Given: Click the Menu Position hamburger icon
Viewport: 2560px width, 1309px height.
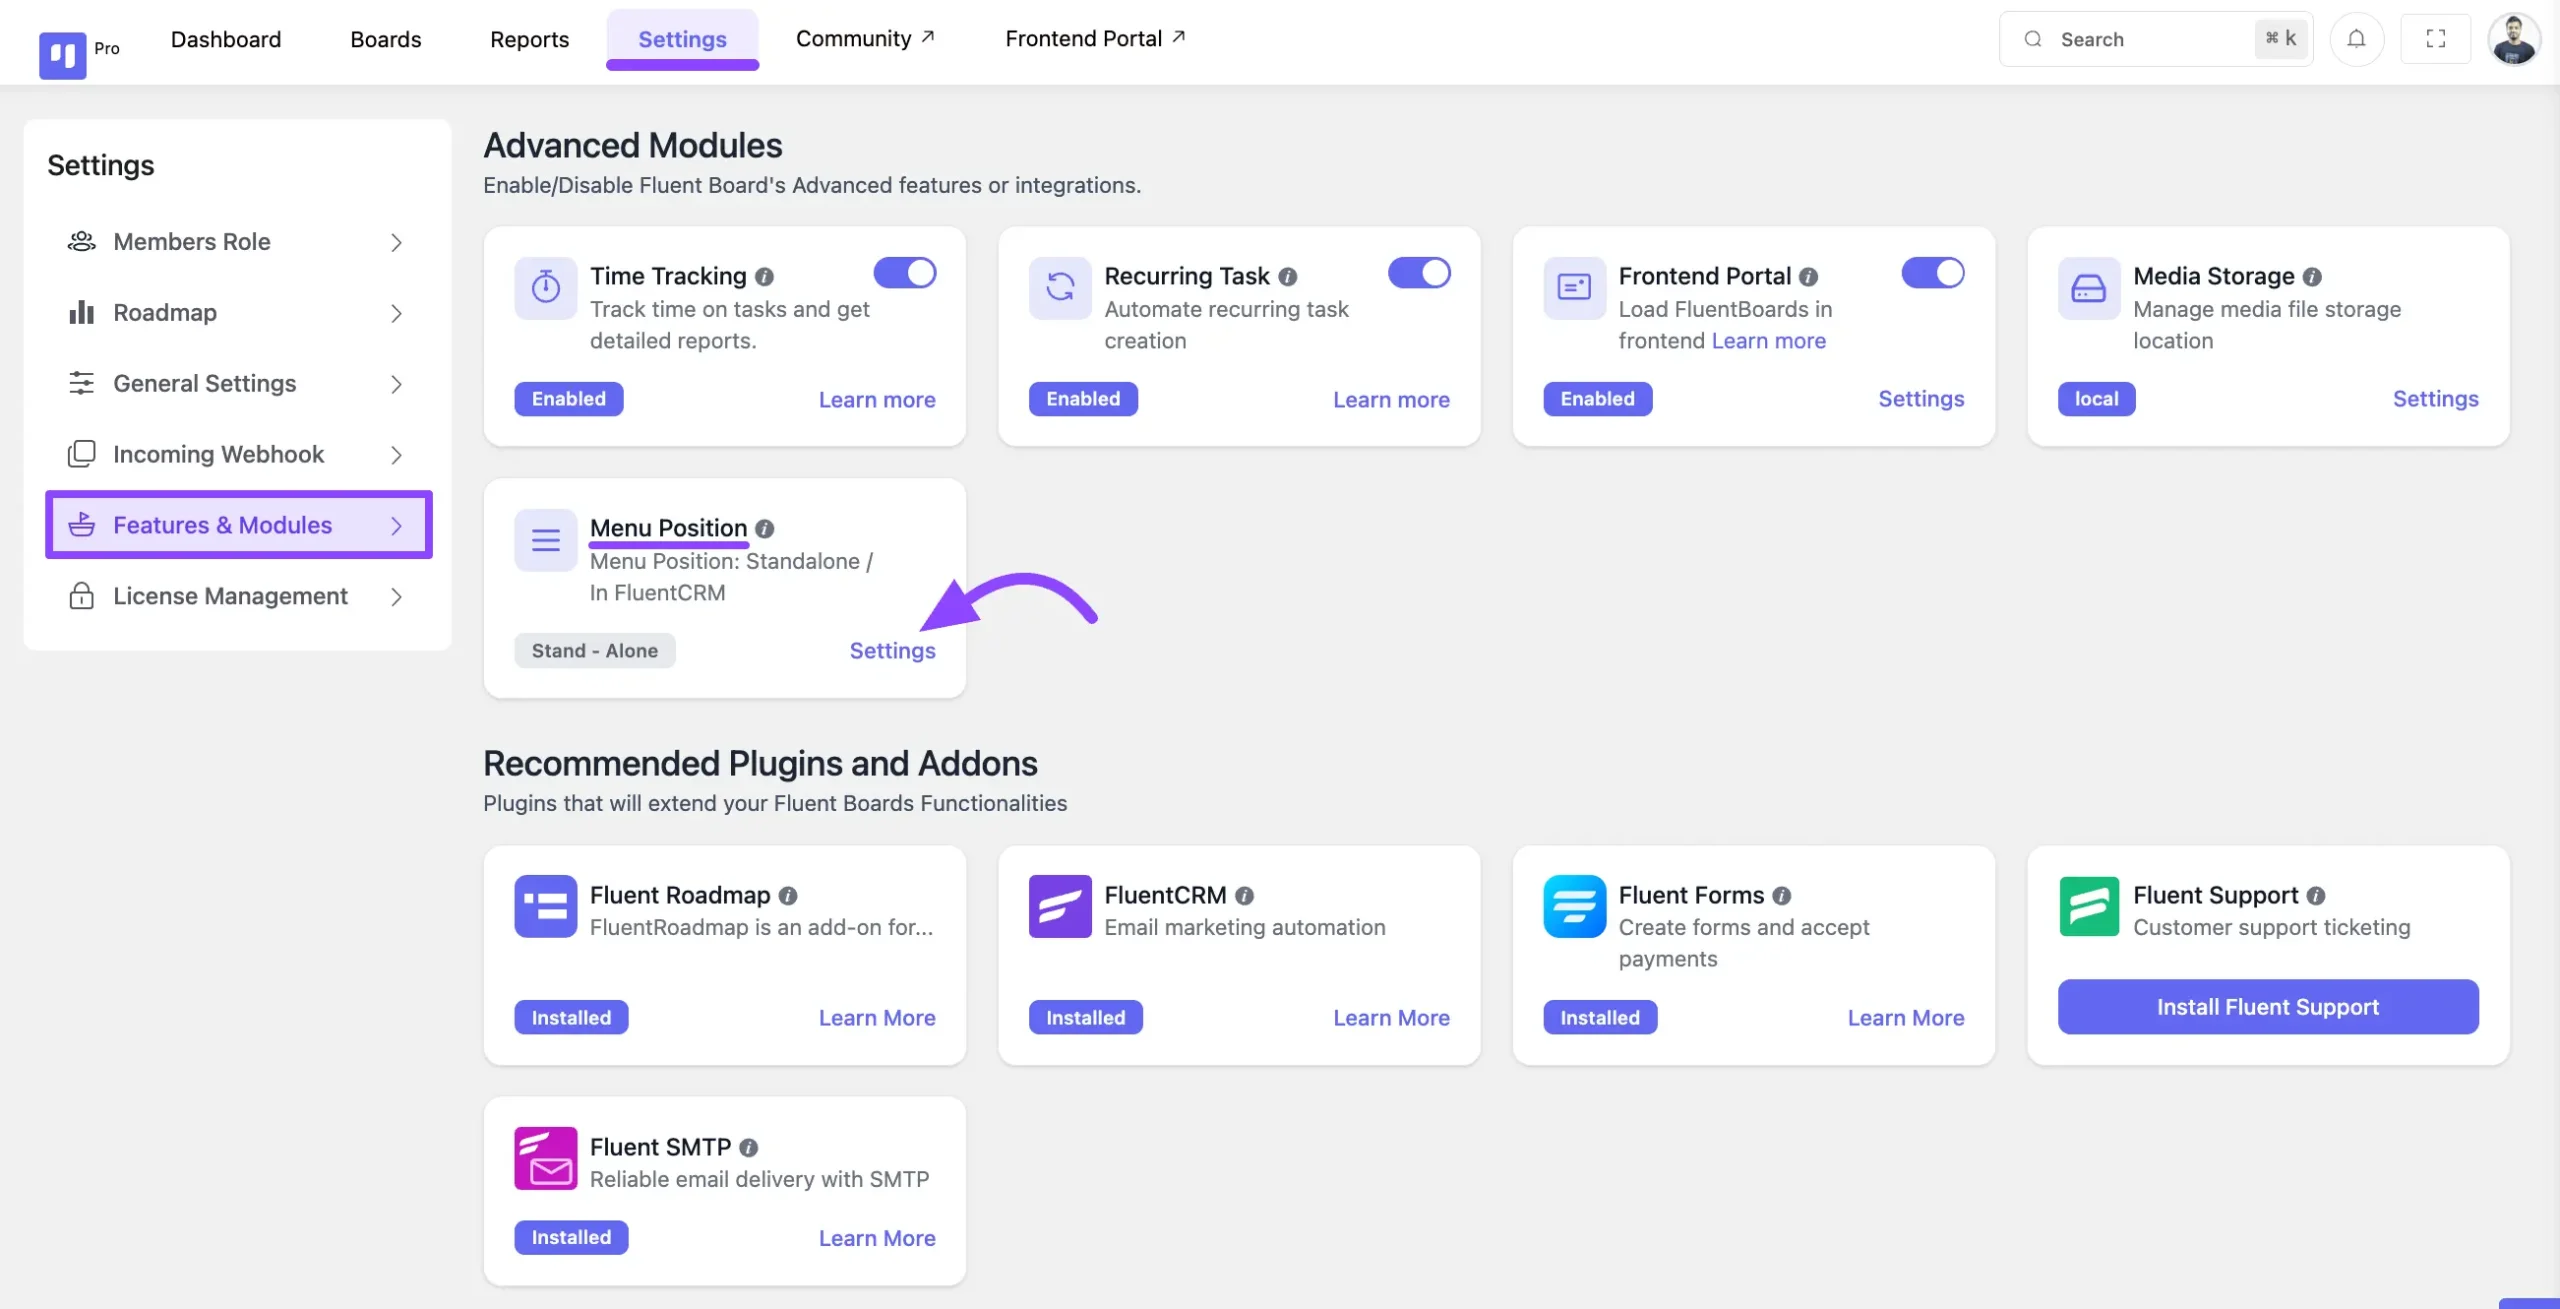Looking at the screenshot, I should tap(546, 540).
